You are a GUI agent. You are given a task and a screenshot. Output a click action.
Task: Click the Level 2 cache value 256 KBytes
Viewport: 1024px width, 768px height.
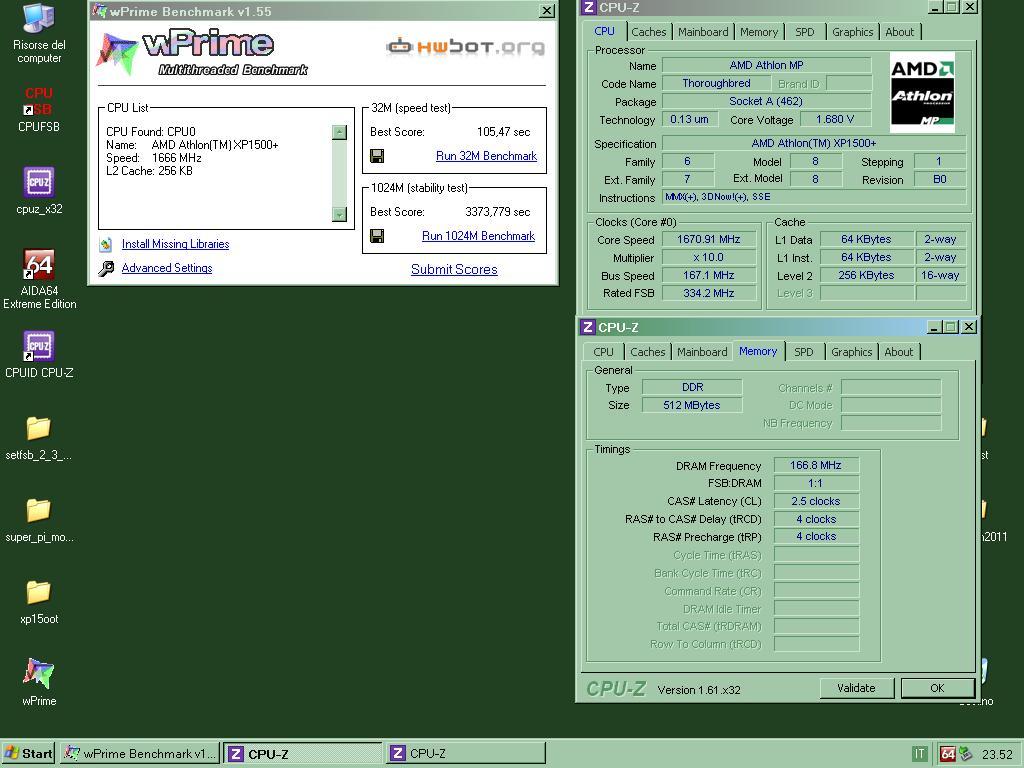pos(866,276)
